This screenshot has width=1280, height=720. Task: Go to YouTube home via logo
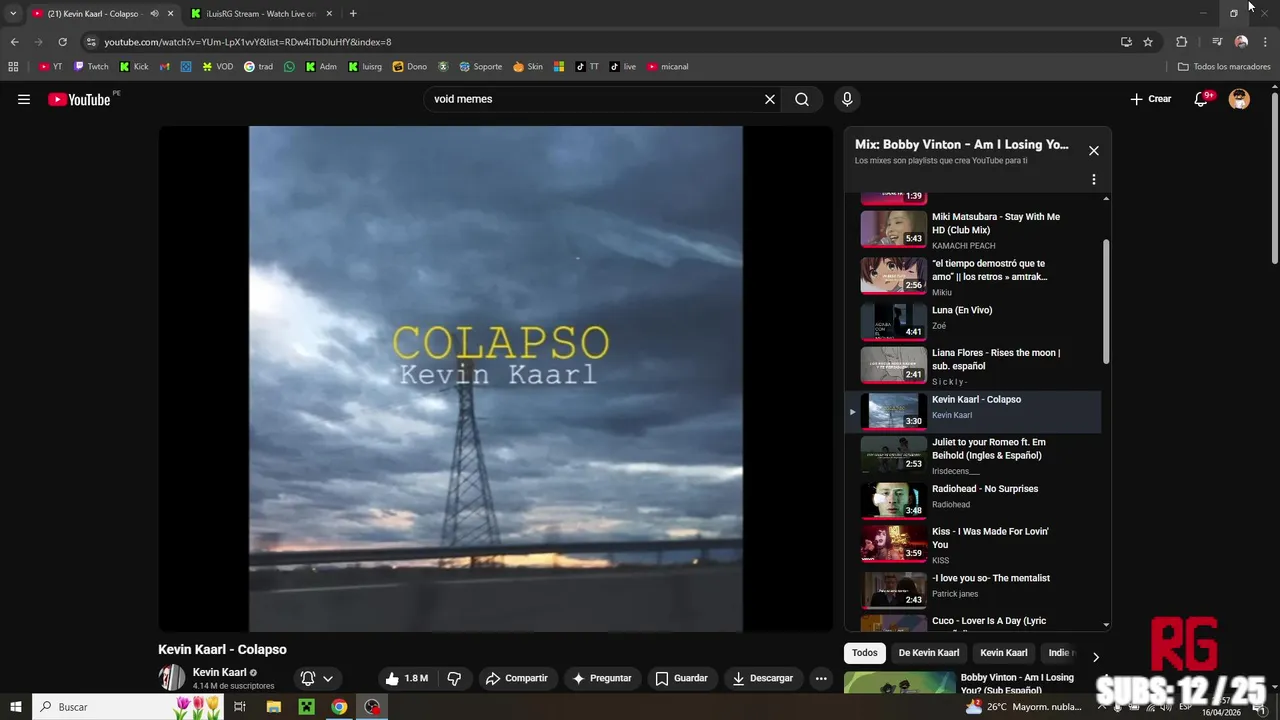click(x=79, y=99)
